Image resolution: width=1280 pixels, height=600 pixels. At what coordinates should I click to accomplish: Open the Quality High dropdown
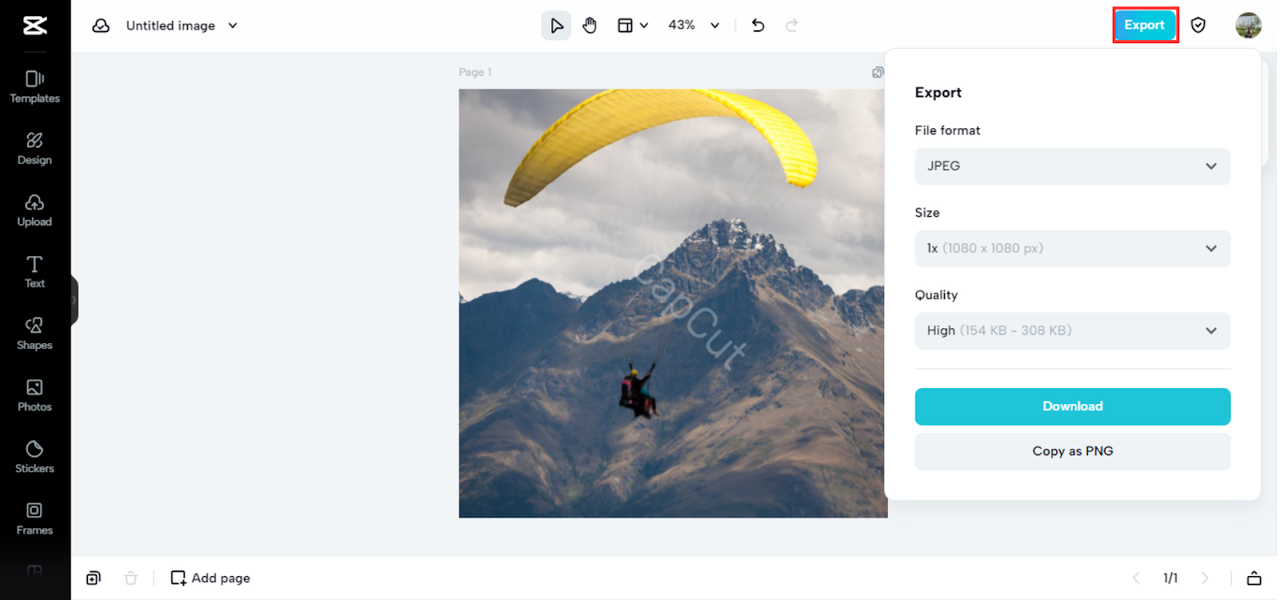point(1072,330)
